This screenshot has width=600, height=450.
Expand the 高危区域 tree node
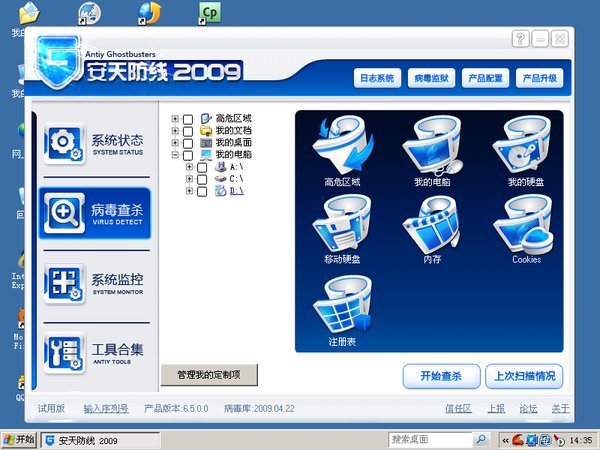pyautogui.click(x=175, y=119)
